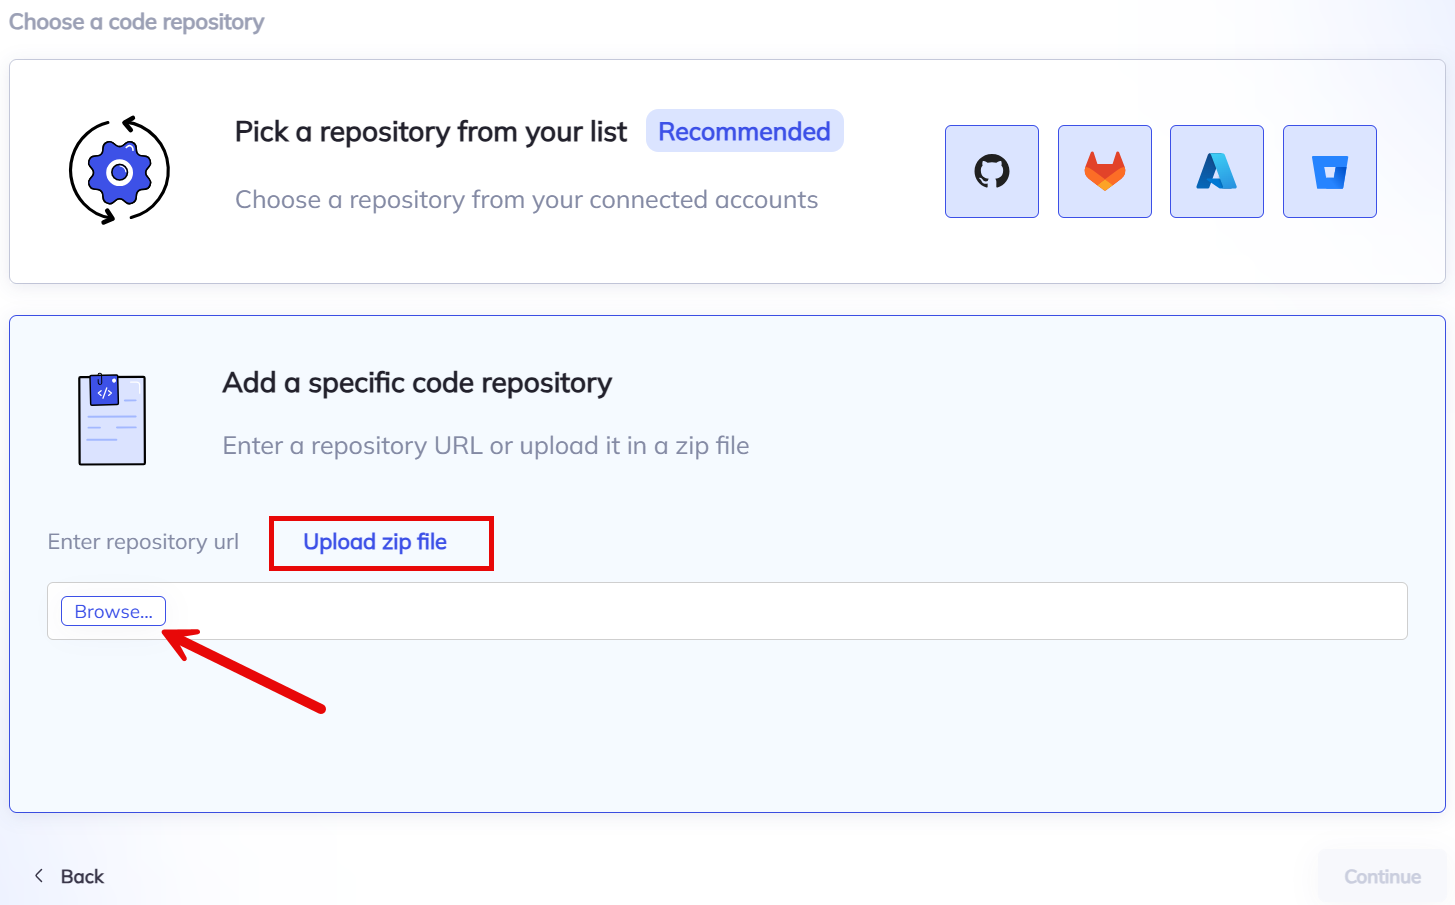The image size is (1455, 905).
Task: Click the empty file upload field
Action: pyautogui.click(x=780, y=611)
